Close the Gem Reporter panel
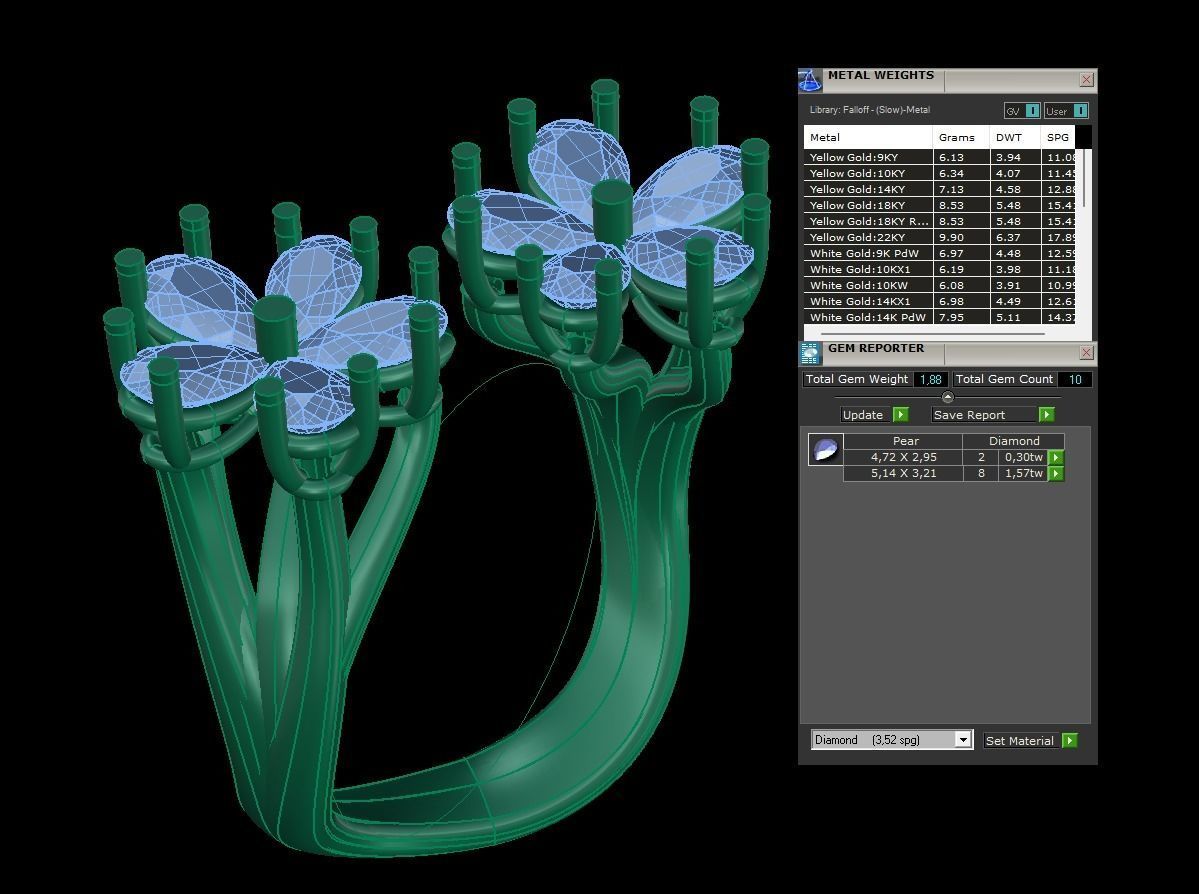Screen dimensions: 1199x894 1086,353
